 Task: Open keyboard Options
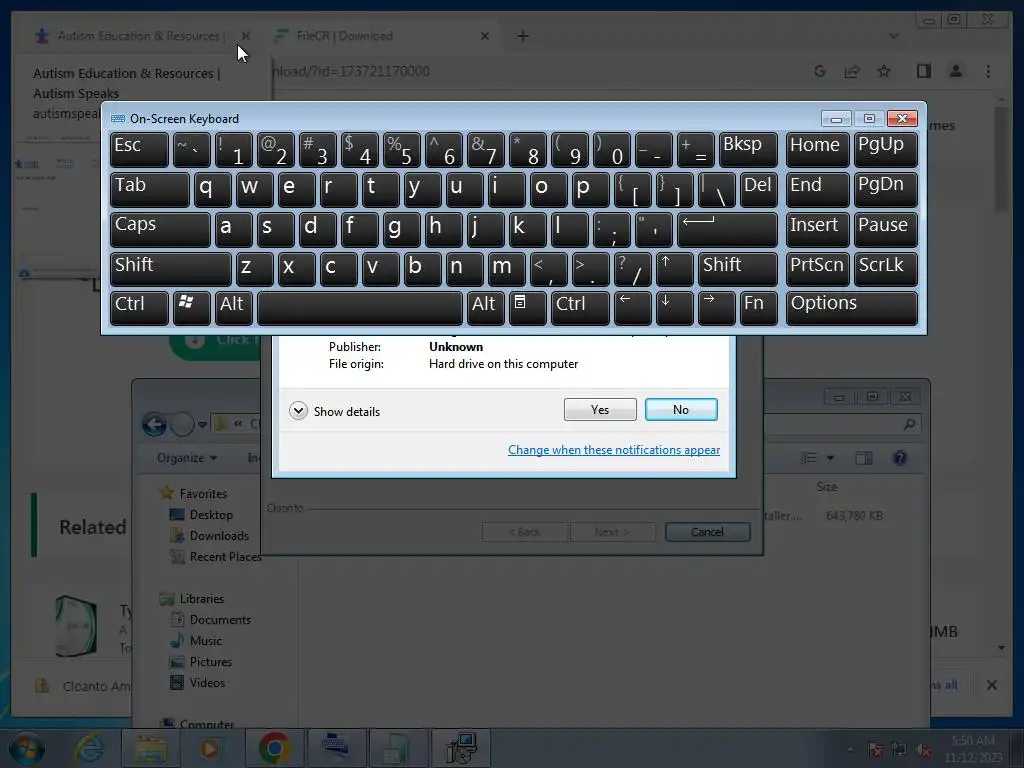click(852, 308)
